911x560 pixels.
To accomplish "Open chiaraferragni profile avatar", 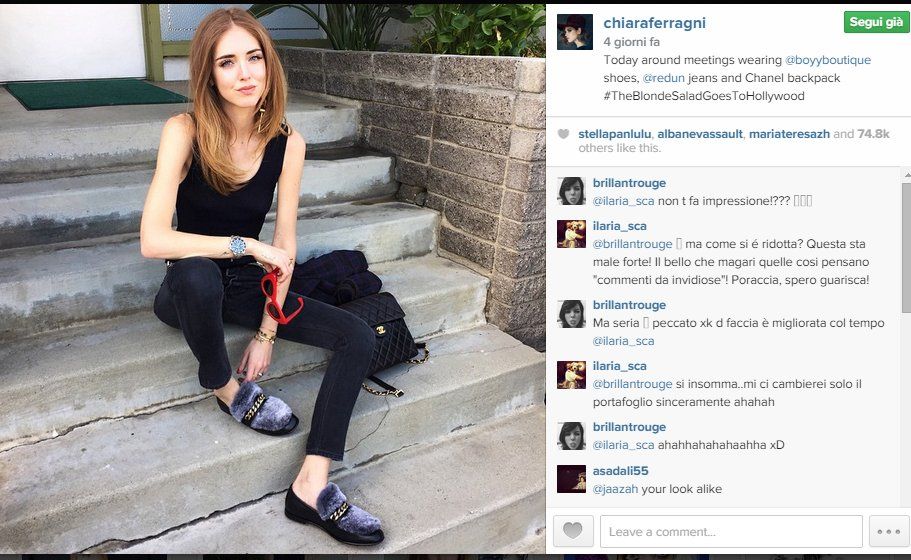I will click(x=575, y=32).
